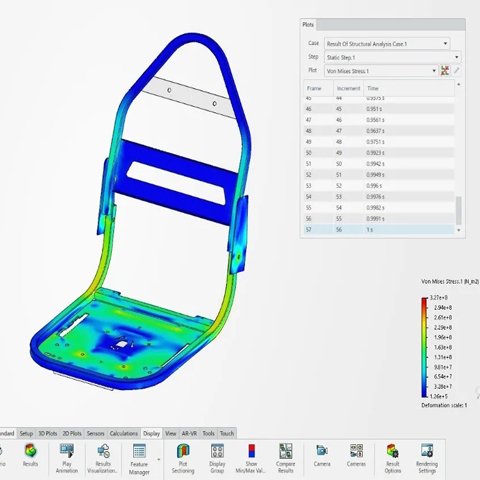Open Result Options
This screenshot has height=480, width=480.
click(x=393, y=458)
